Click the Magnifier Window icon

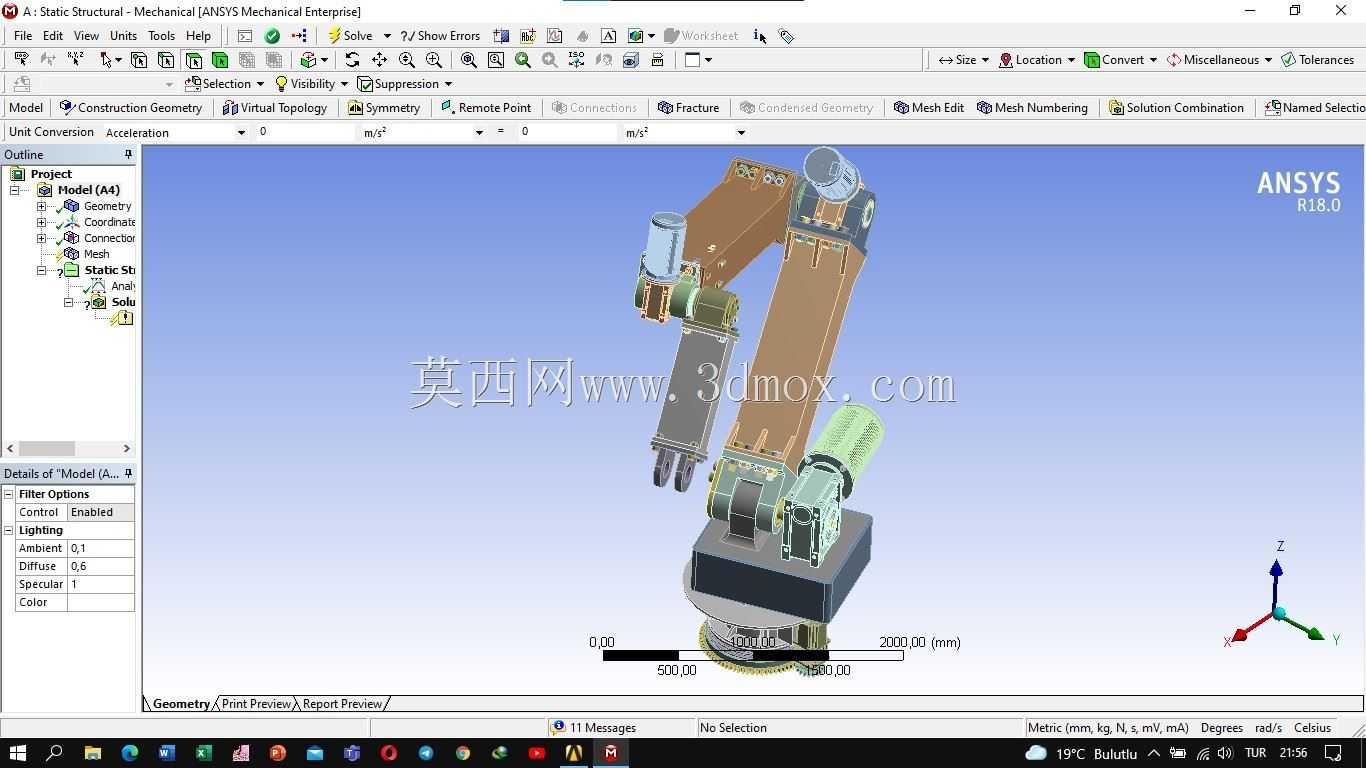[x=495, y=60]
